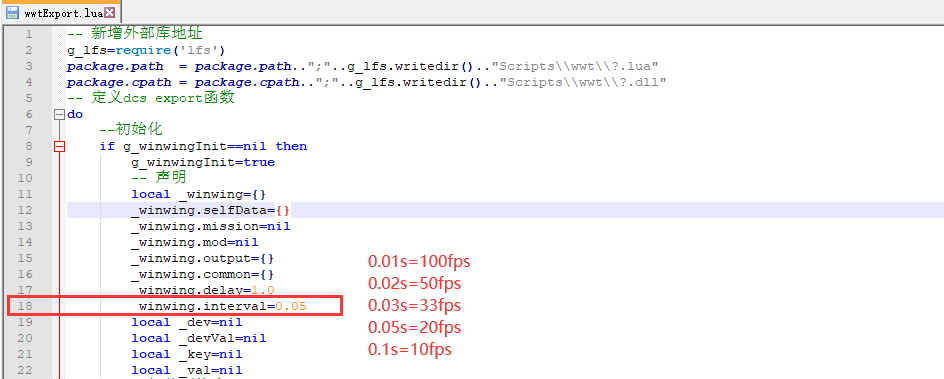Click the value 1.0 of winwing.delay

[263, 290]
